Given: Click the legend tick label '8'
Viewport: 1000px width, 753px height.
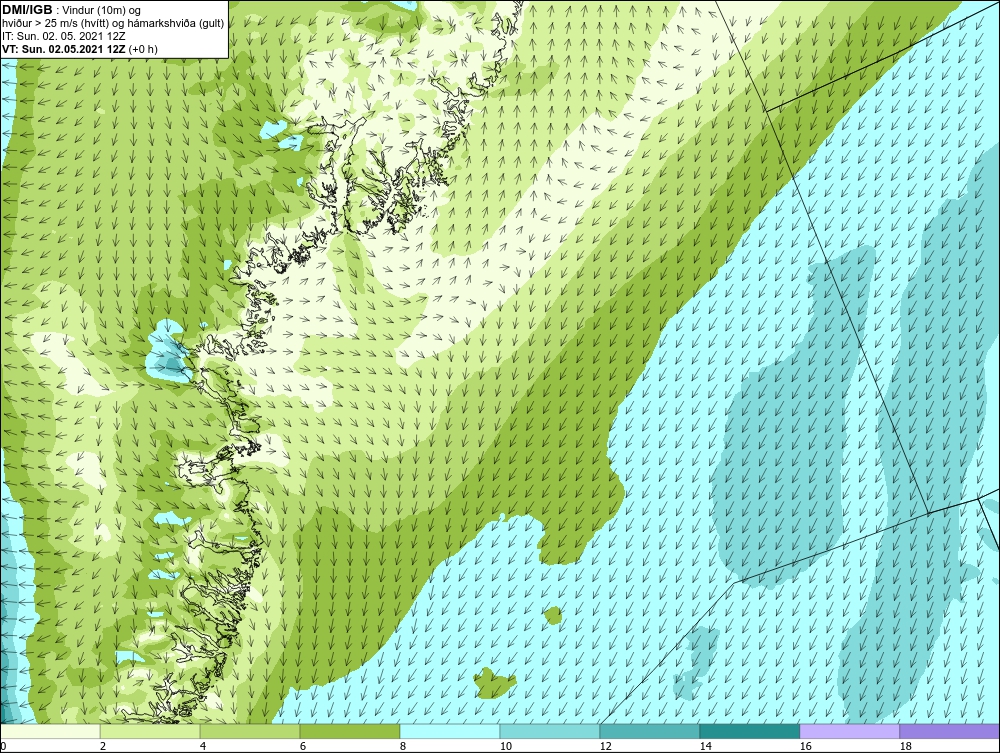Looking at the screenshot, I should pos(402,746).
